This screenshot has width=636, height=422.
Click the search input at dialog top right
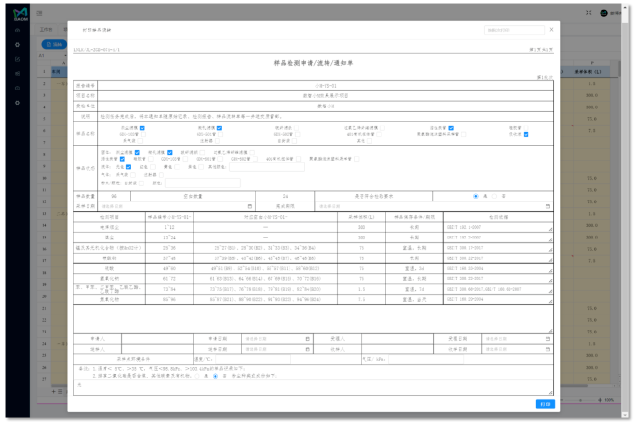coord(511,30)
